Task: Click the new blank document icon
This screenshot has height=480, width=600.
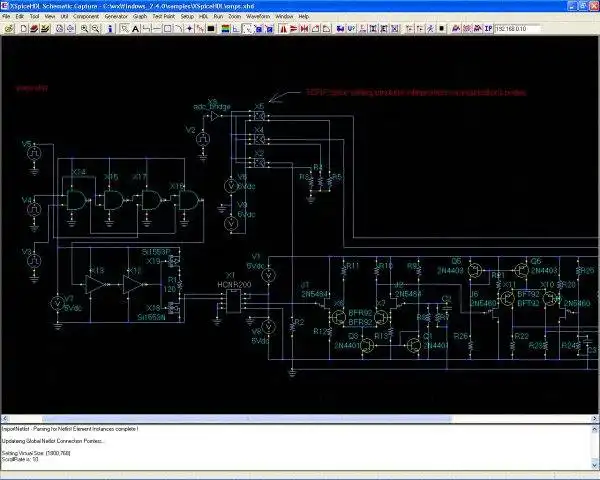Action: tap(24, 29)
